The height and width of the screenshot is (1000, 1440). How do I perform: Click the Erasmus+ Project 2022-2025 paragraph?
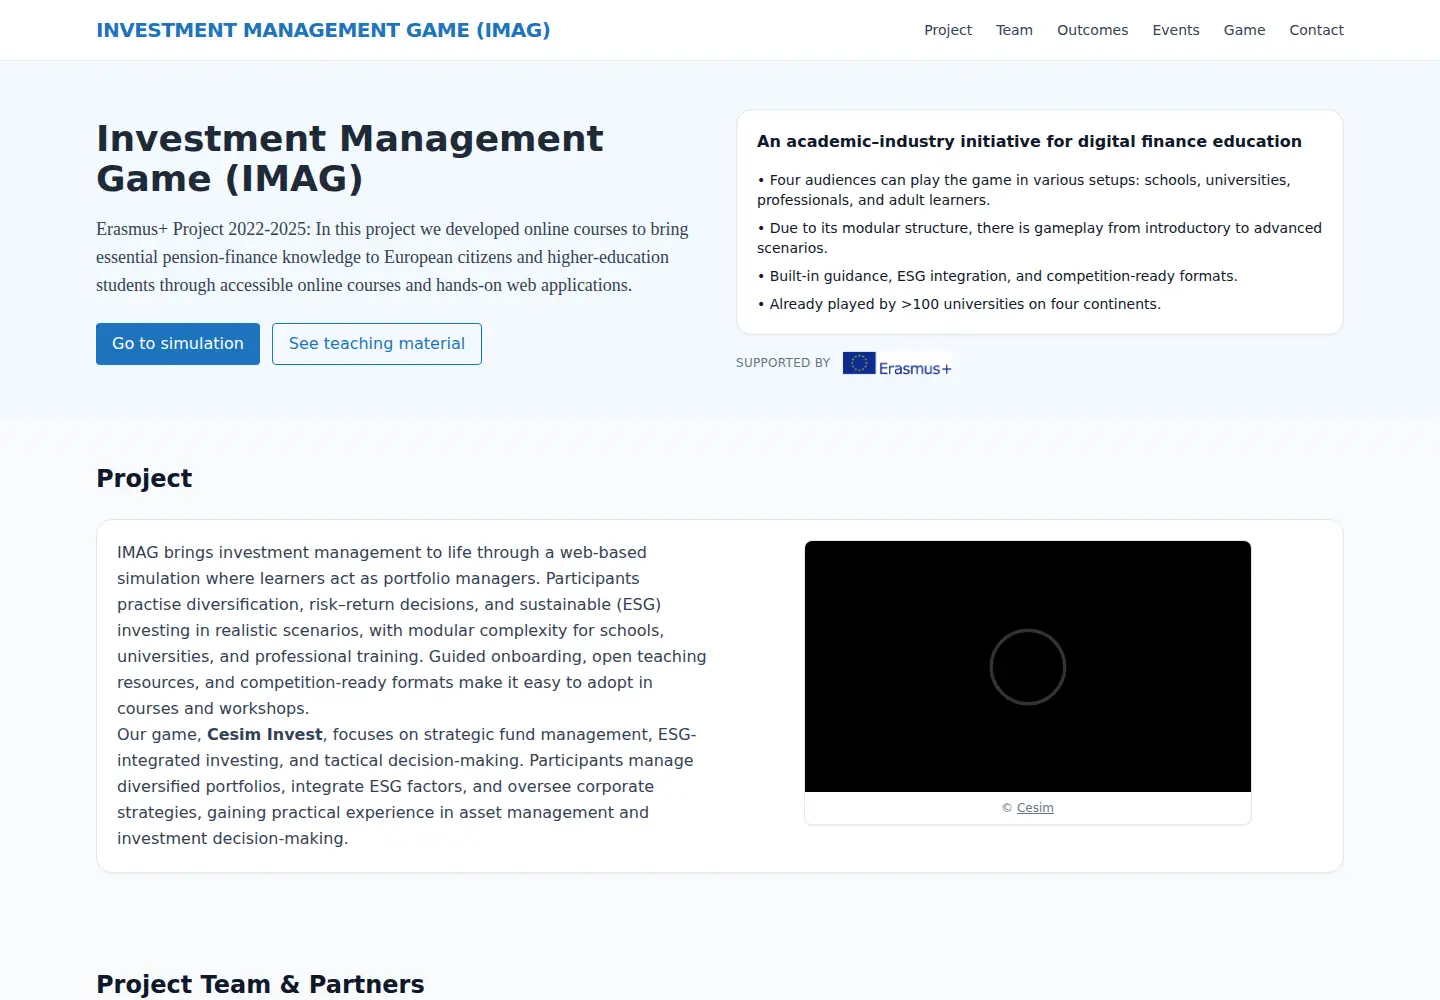(x=392, y=257)
